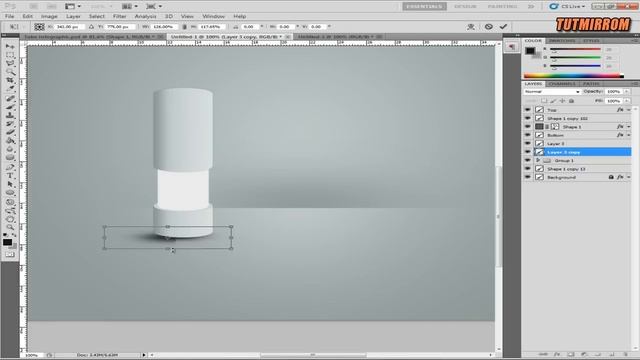Open the Arrange Documents dropdown

(130, 6)
